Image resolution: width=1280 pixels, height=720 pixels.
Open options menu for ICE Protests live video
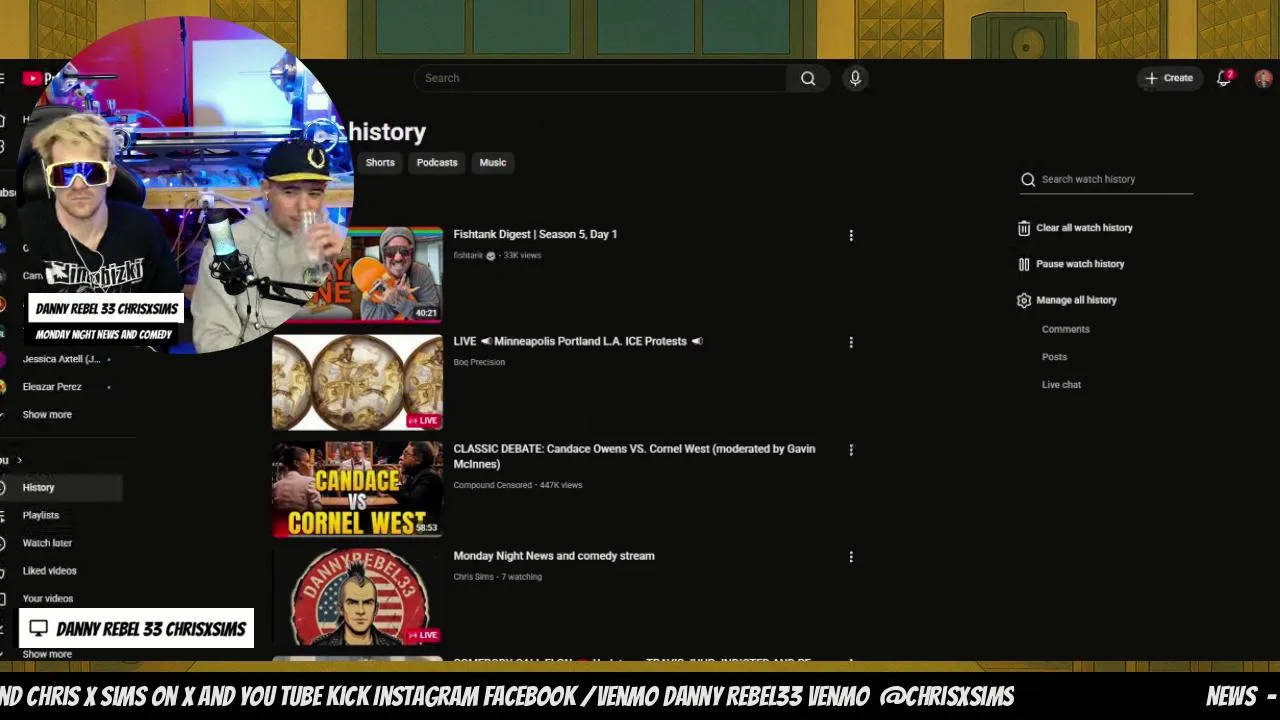point(851,342)
